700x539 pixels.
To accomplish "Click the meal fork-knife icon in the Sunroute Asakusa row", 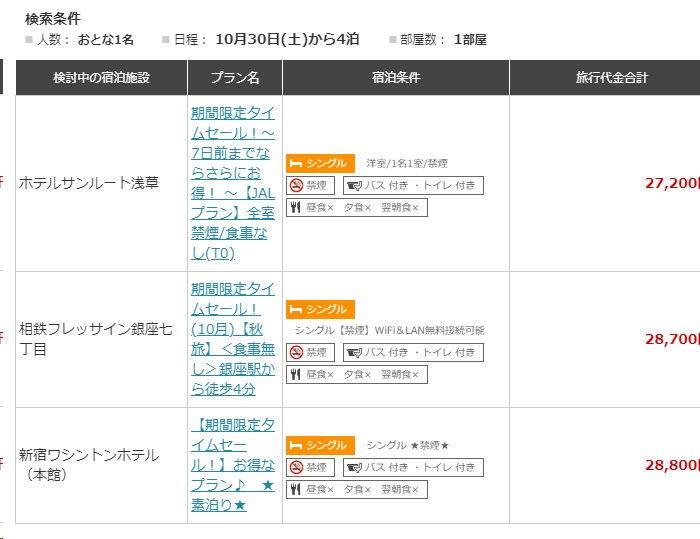I will click(x=296, y=207).
